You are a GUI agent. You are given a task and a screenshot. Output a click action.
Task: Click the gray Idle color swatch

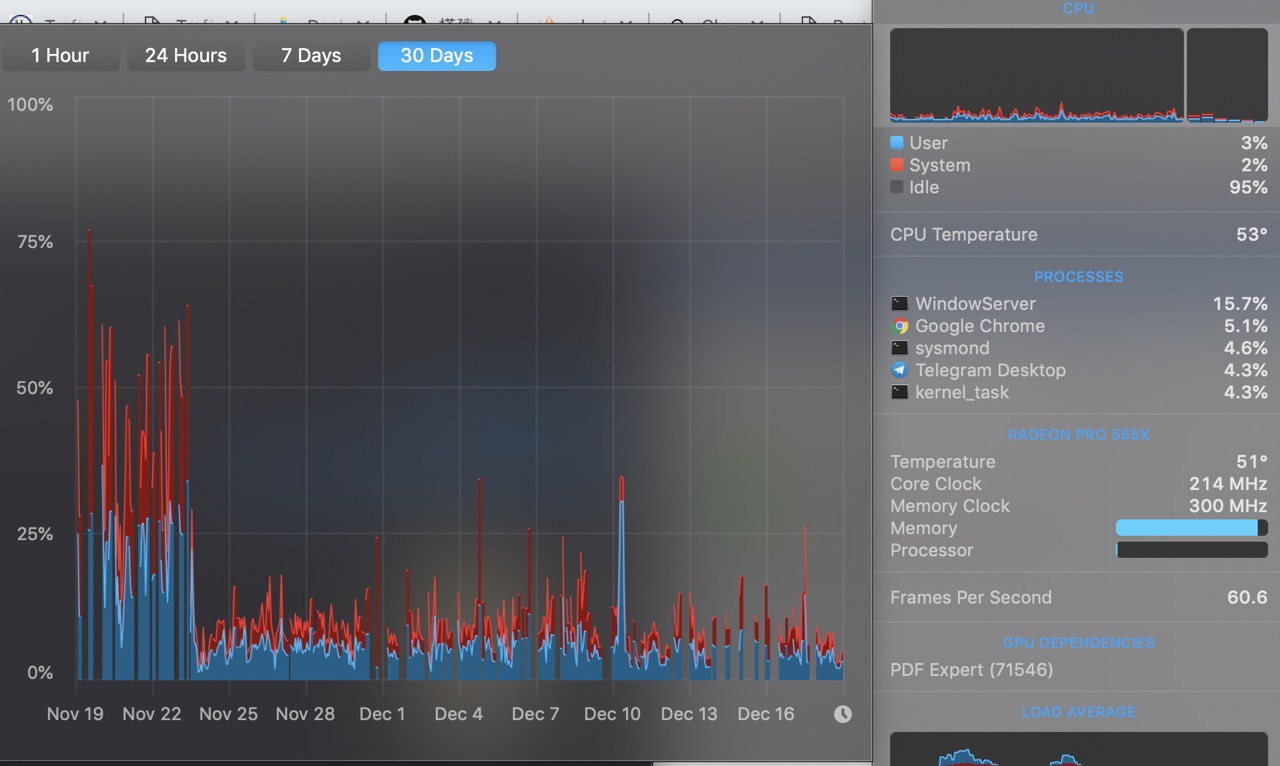[897, 187]
